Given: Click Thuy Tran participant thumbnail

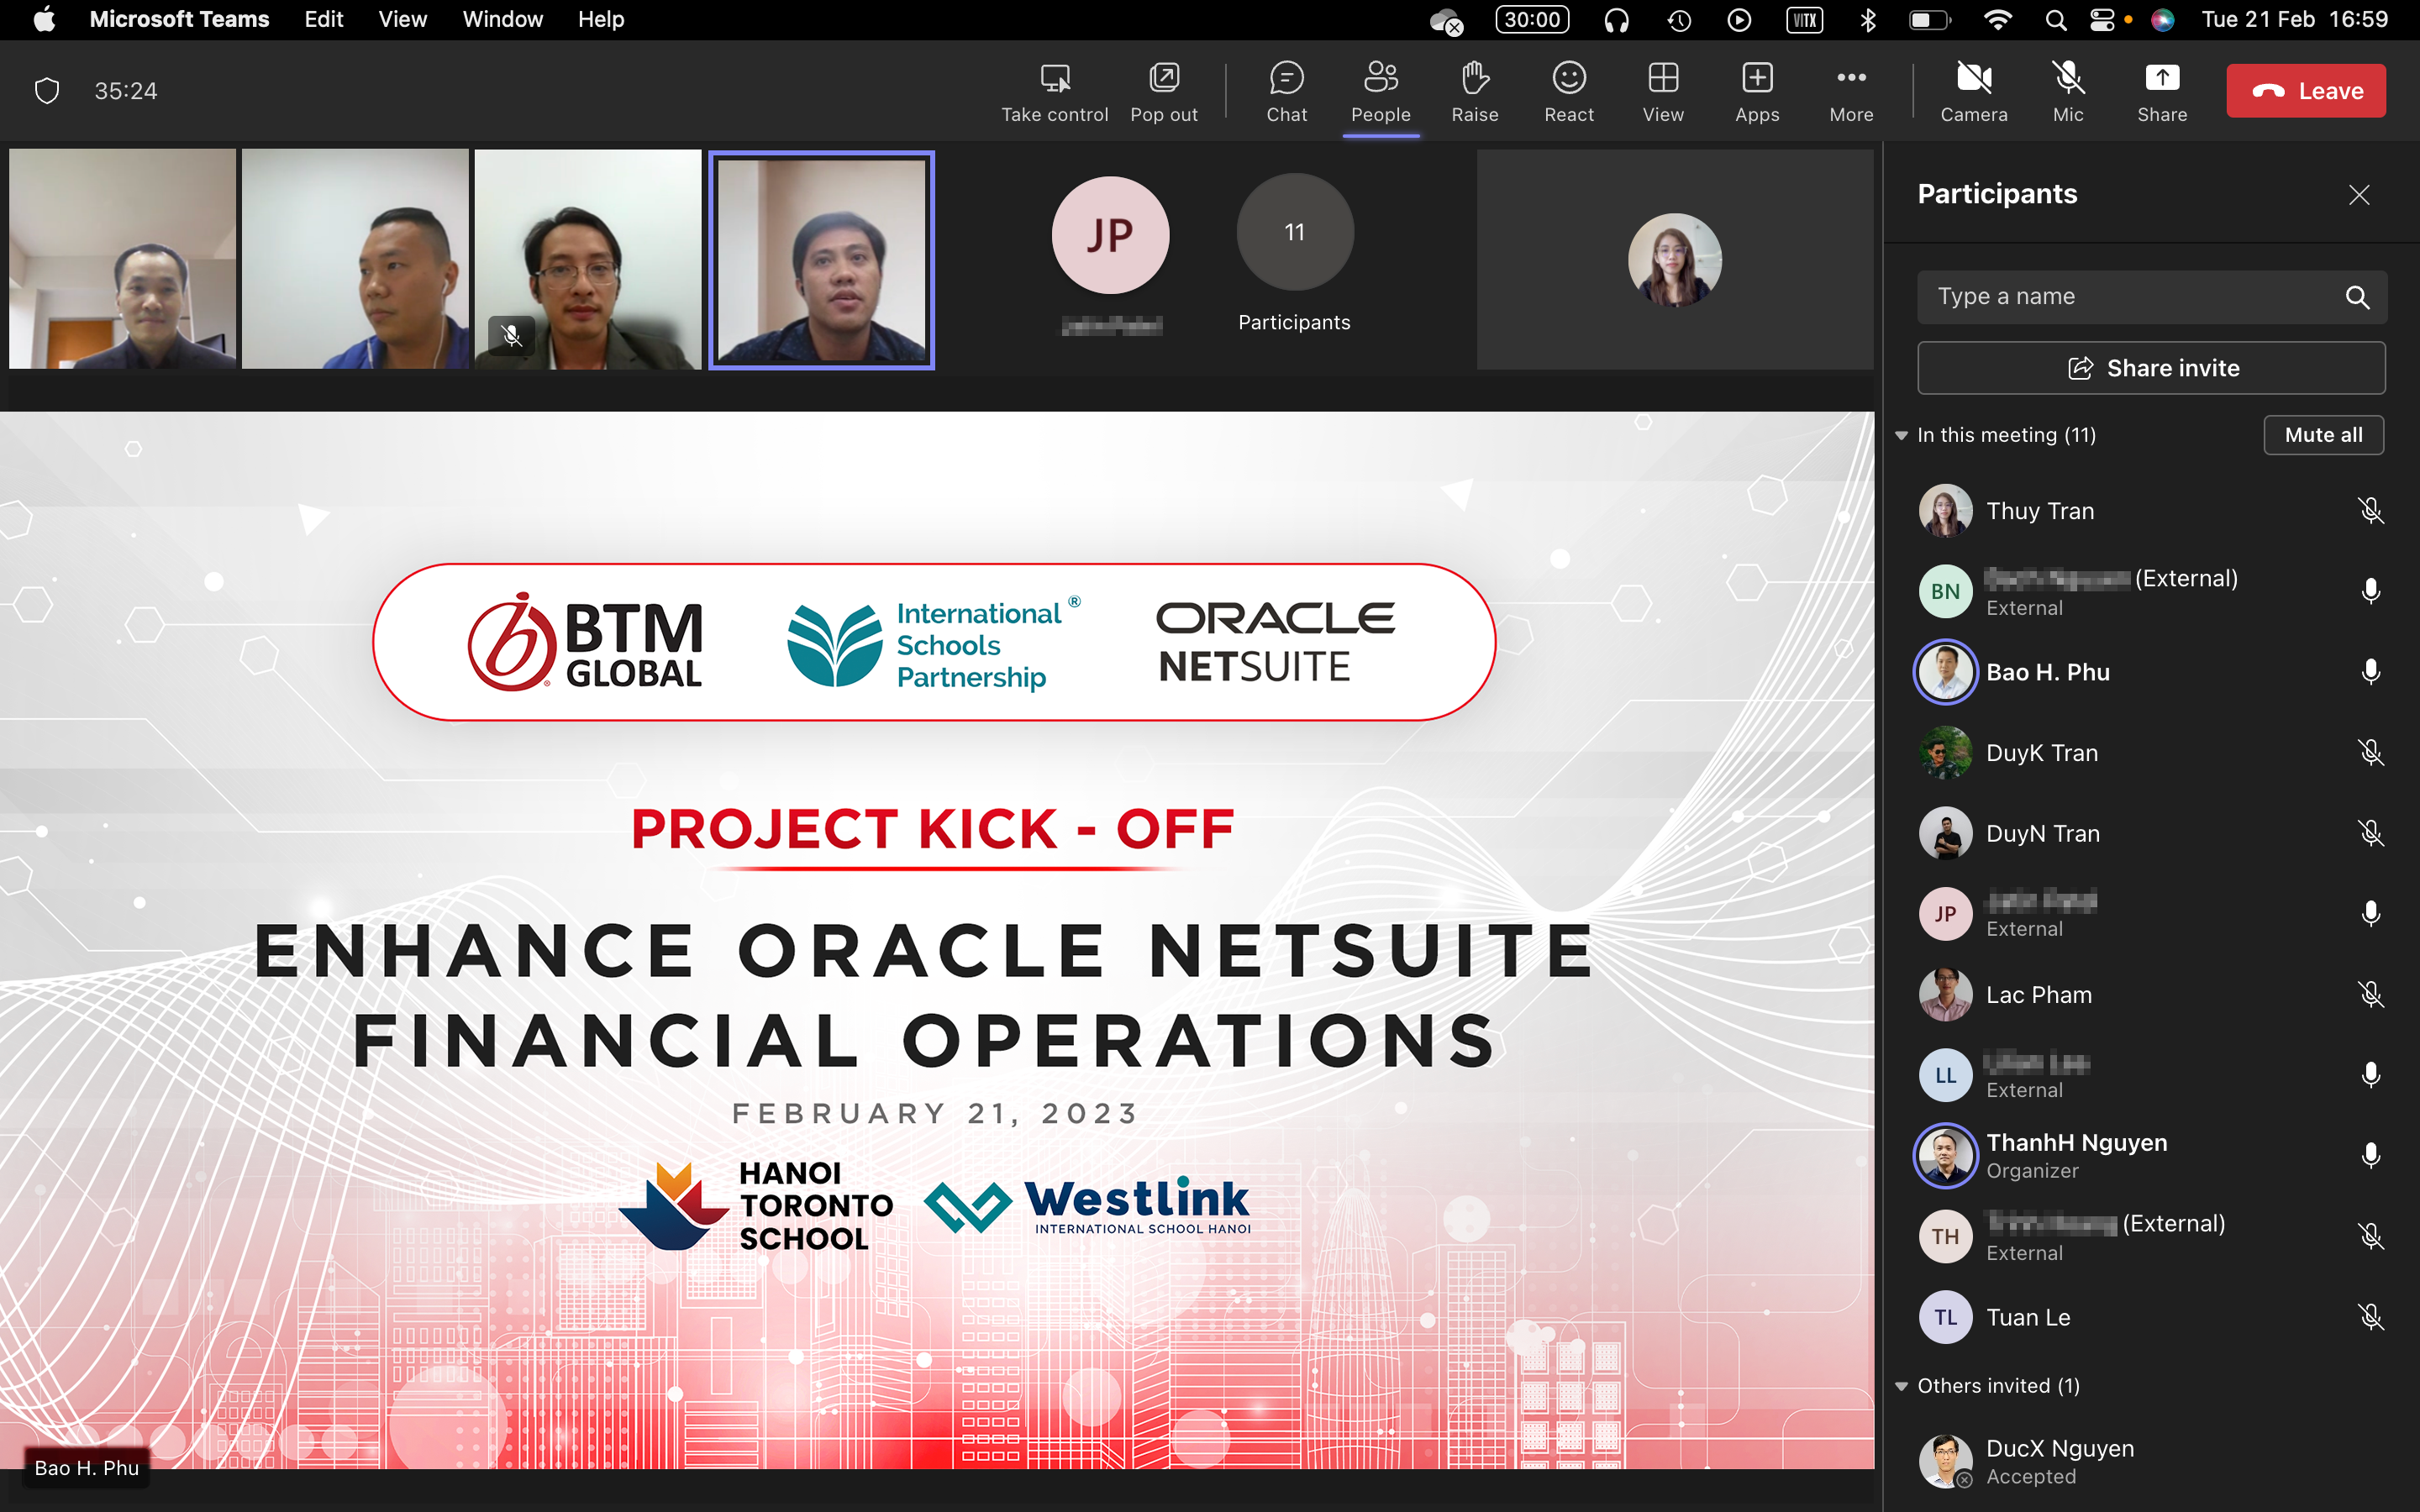Looking at the screenshot, I should 1946,509.
